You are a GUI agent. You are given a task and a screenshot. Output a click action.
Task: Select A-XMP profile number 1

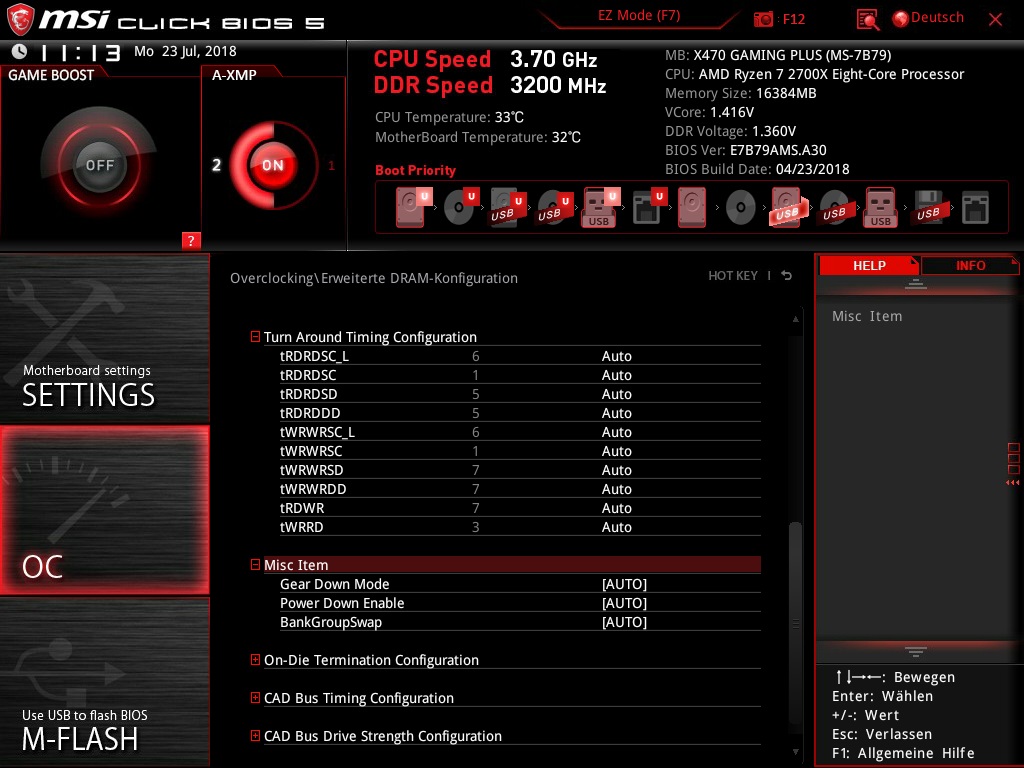tap(331, 165)
